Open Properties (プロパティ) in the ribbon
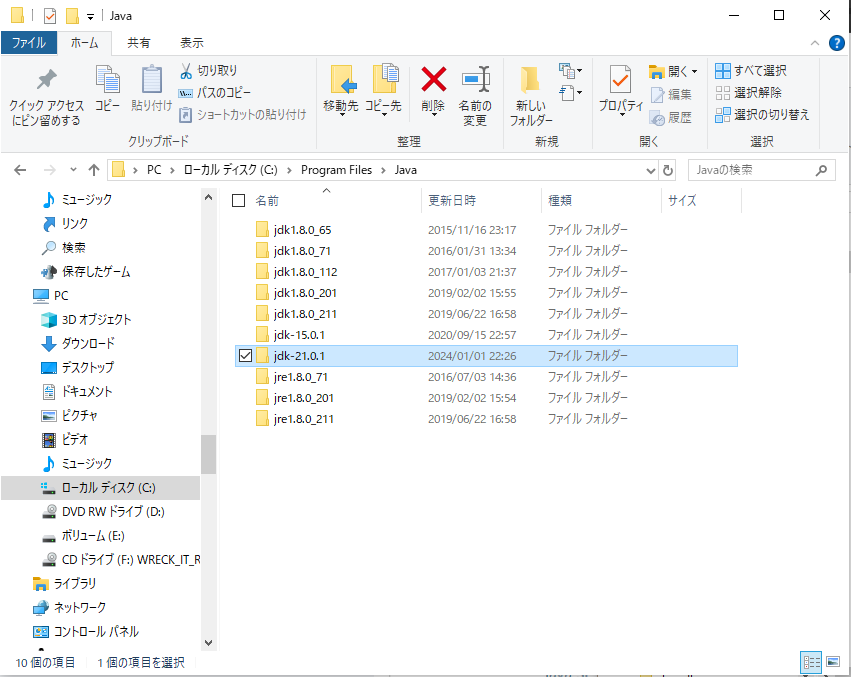Viewport: 851px width, 677px height. pyautogui.click(x=620, y=90)
